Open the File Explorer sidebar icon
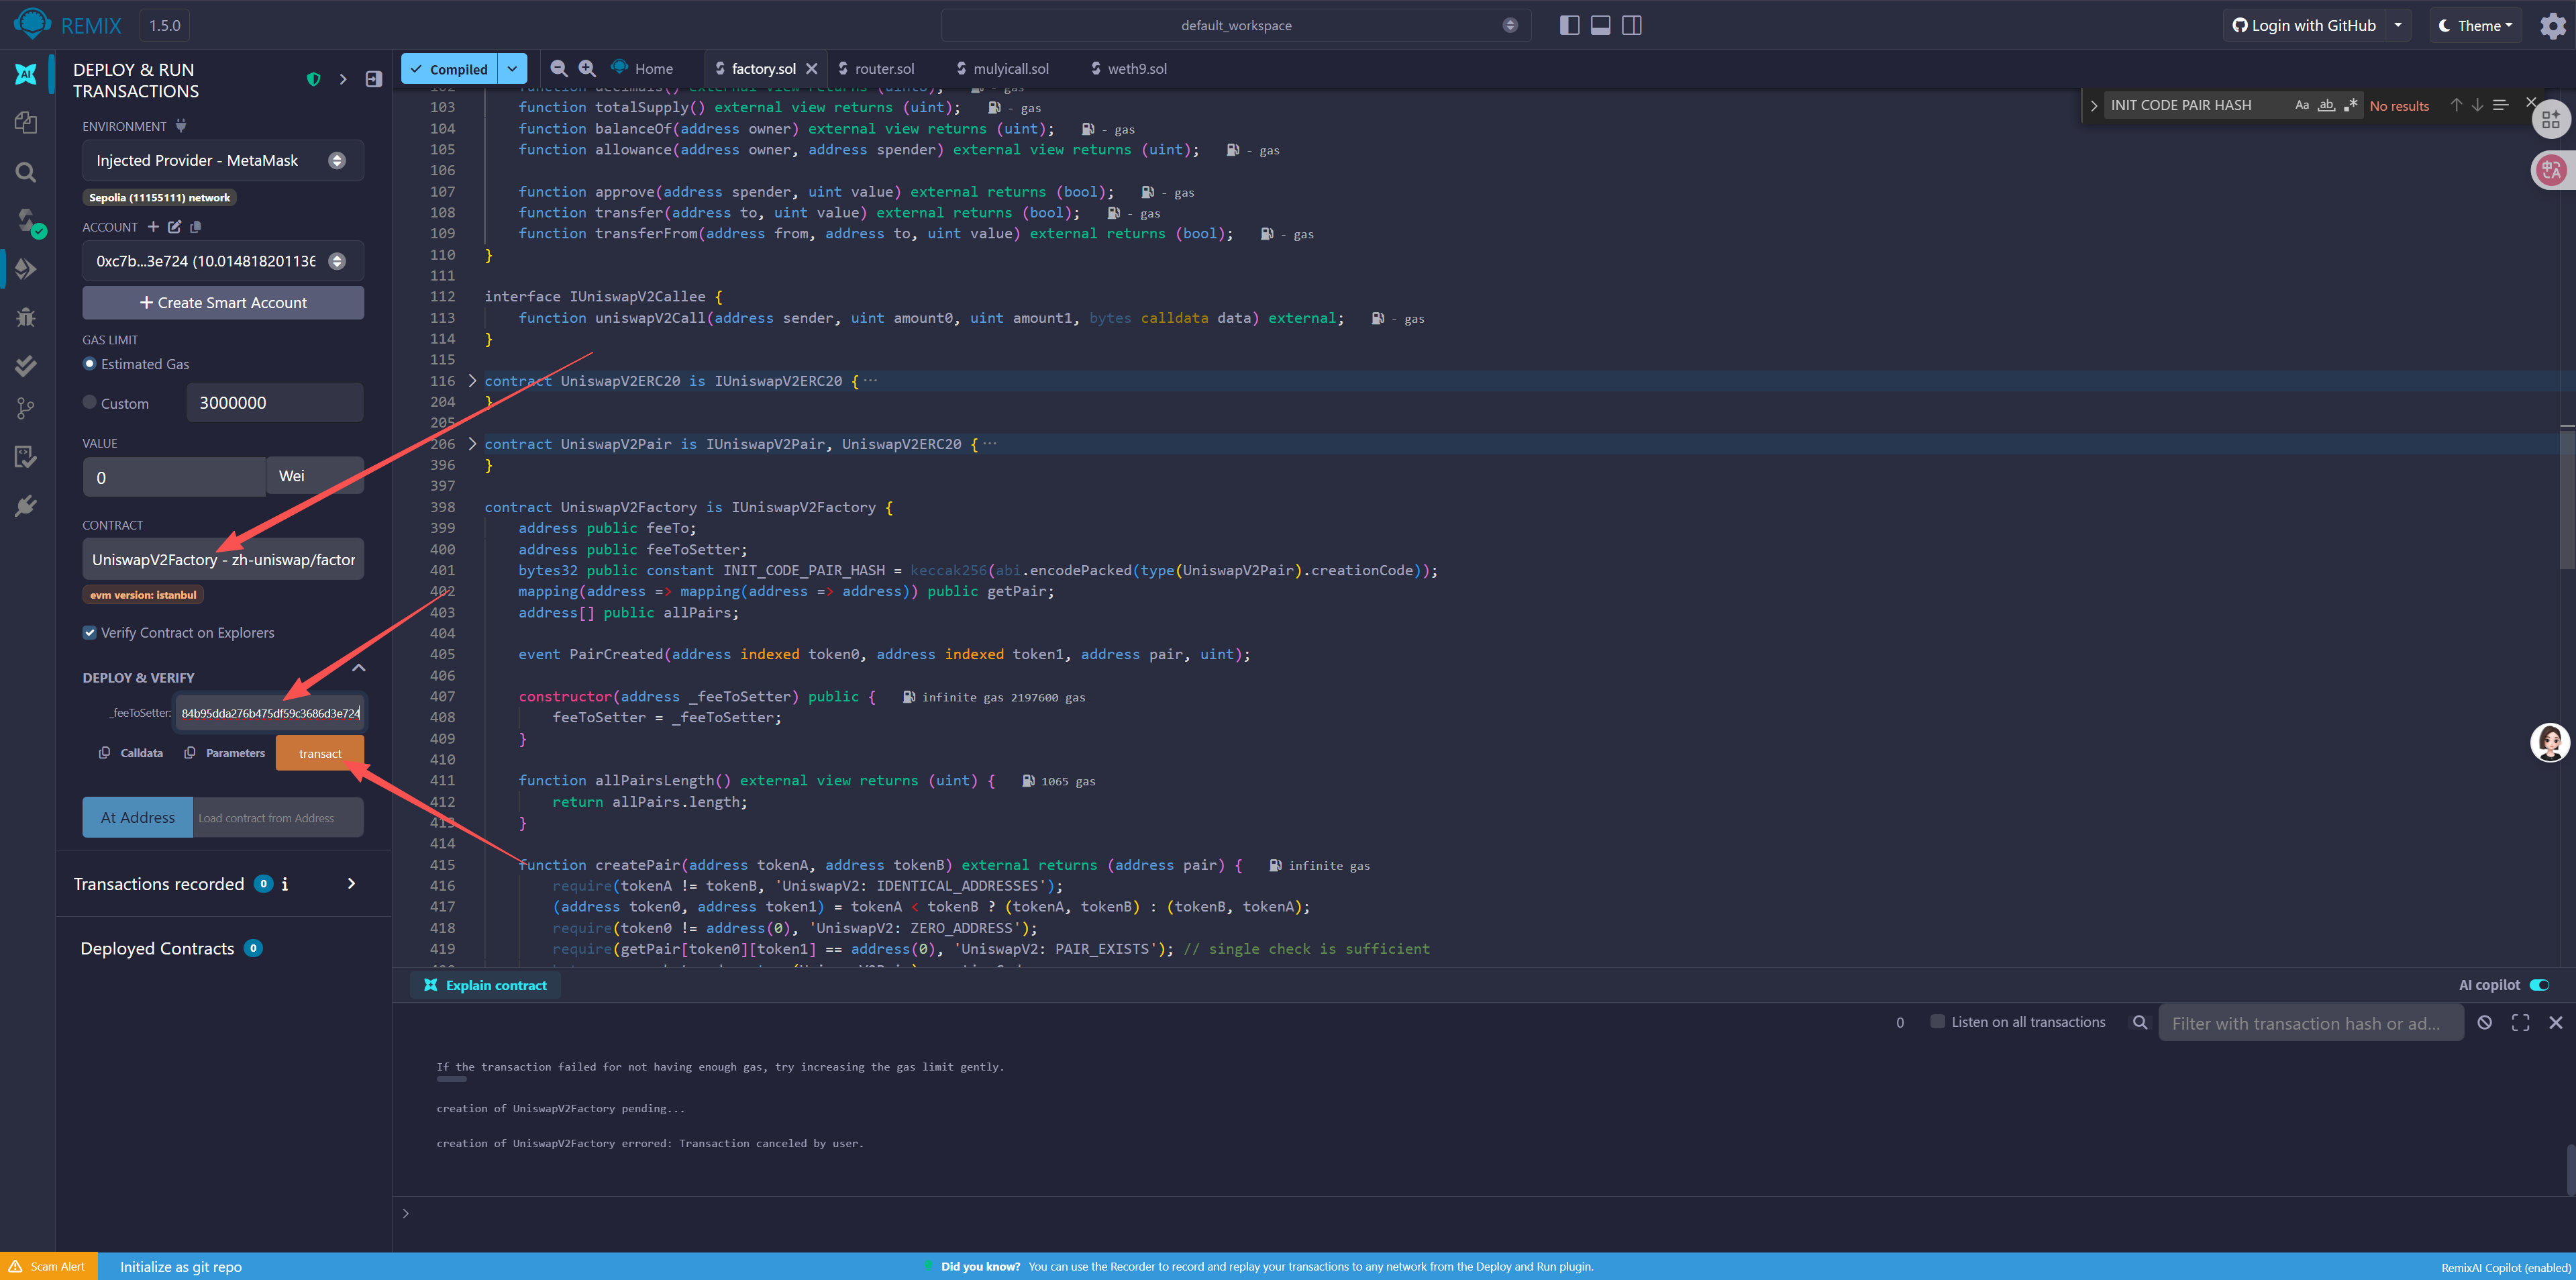The width and height of the screenshot is (2576, 1280). 26,122
